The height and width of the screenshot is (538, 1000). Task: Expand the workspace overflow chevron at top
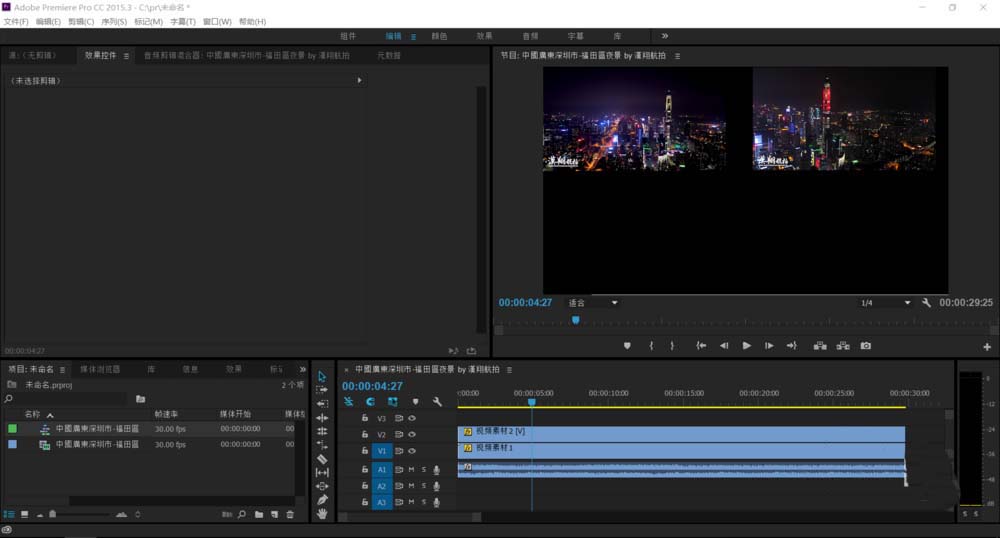coord(665,36)
